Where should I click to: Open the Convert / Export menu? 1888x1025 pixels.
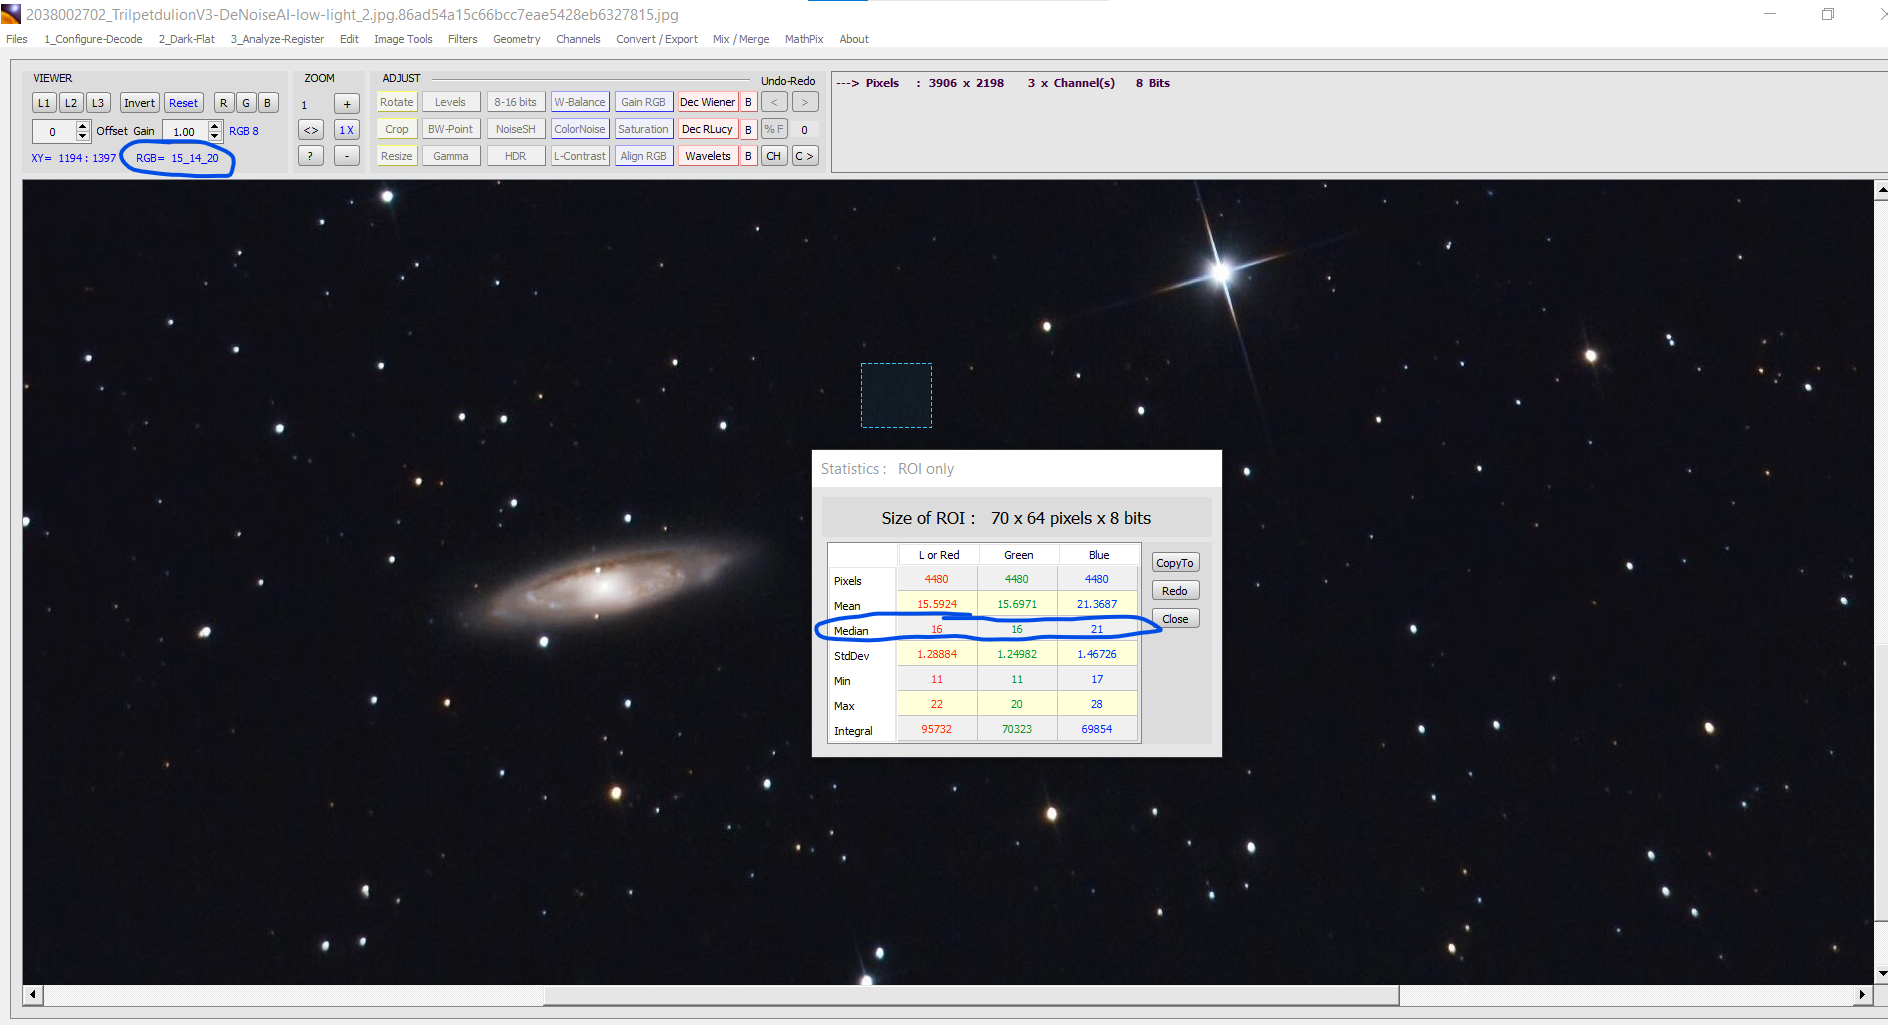657,39
